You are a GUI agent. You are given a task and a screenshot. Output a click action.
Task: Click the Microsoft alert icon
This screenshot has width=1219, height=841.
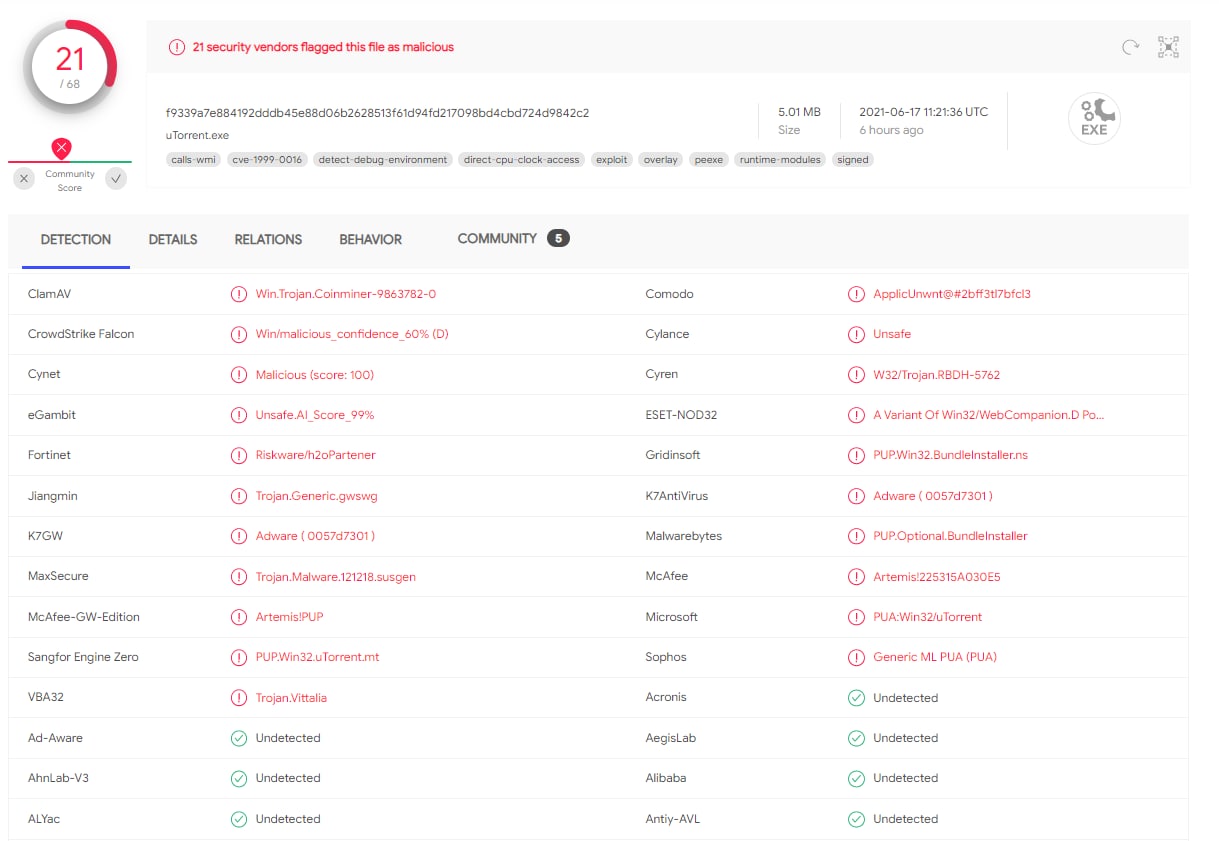856,617
